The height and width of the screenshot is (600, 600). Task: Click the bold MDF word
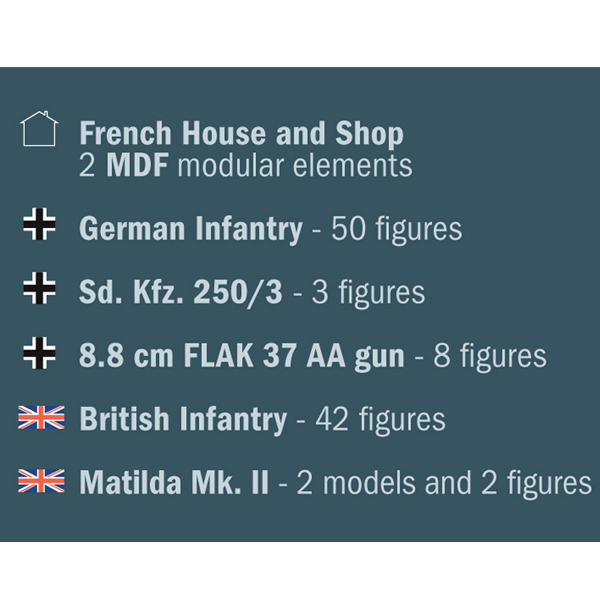click(x=137, y=166)
